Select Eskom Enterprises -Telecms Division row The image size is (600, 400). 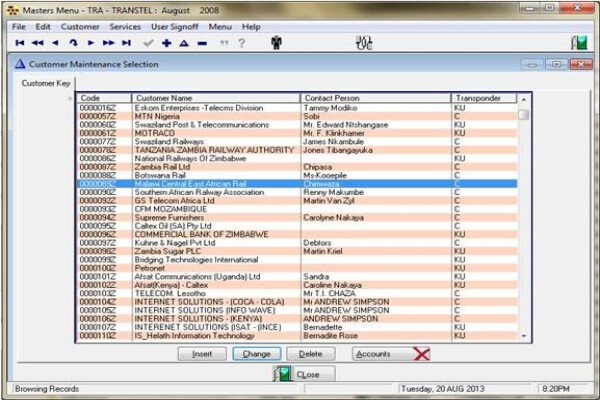297,108
